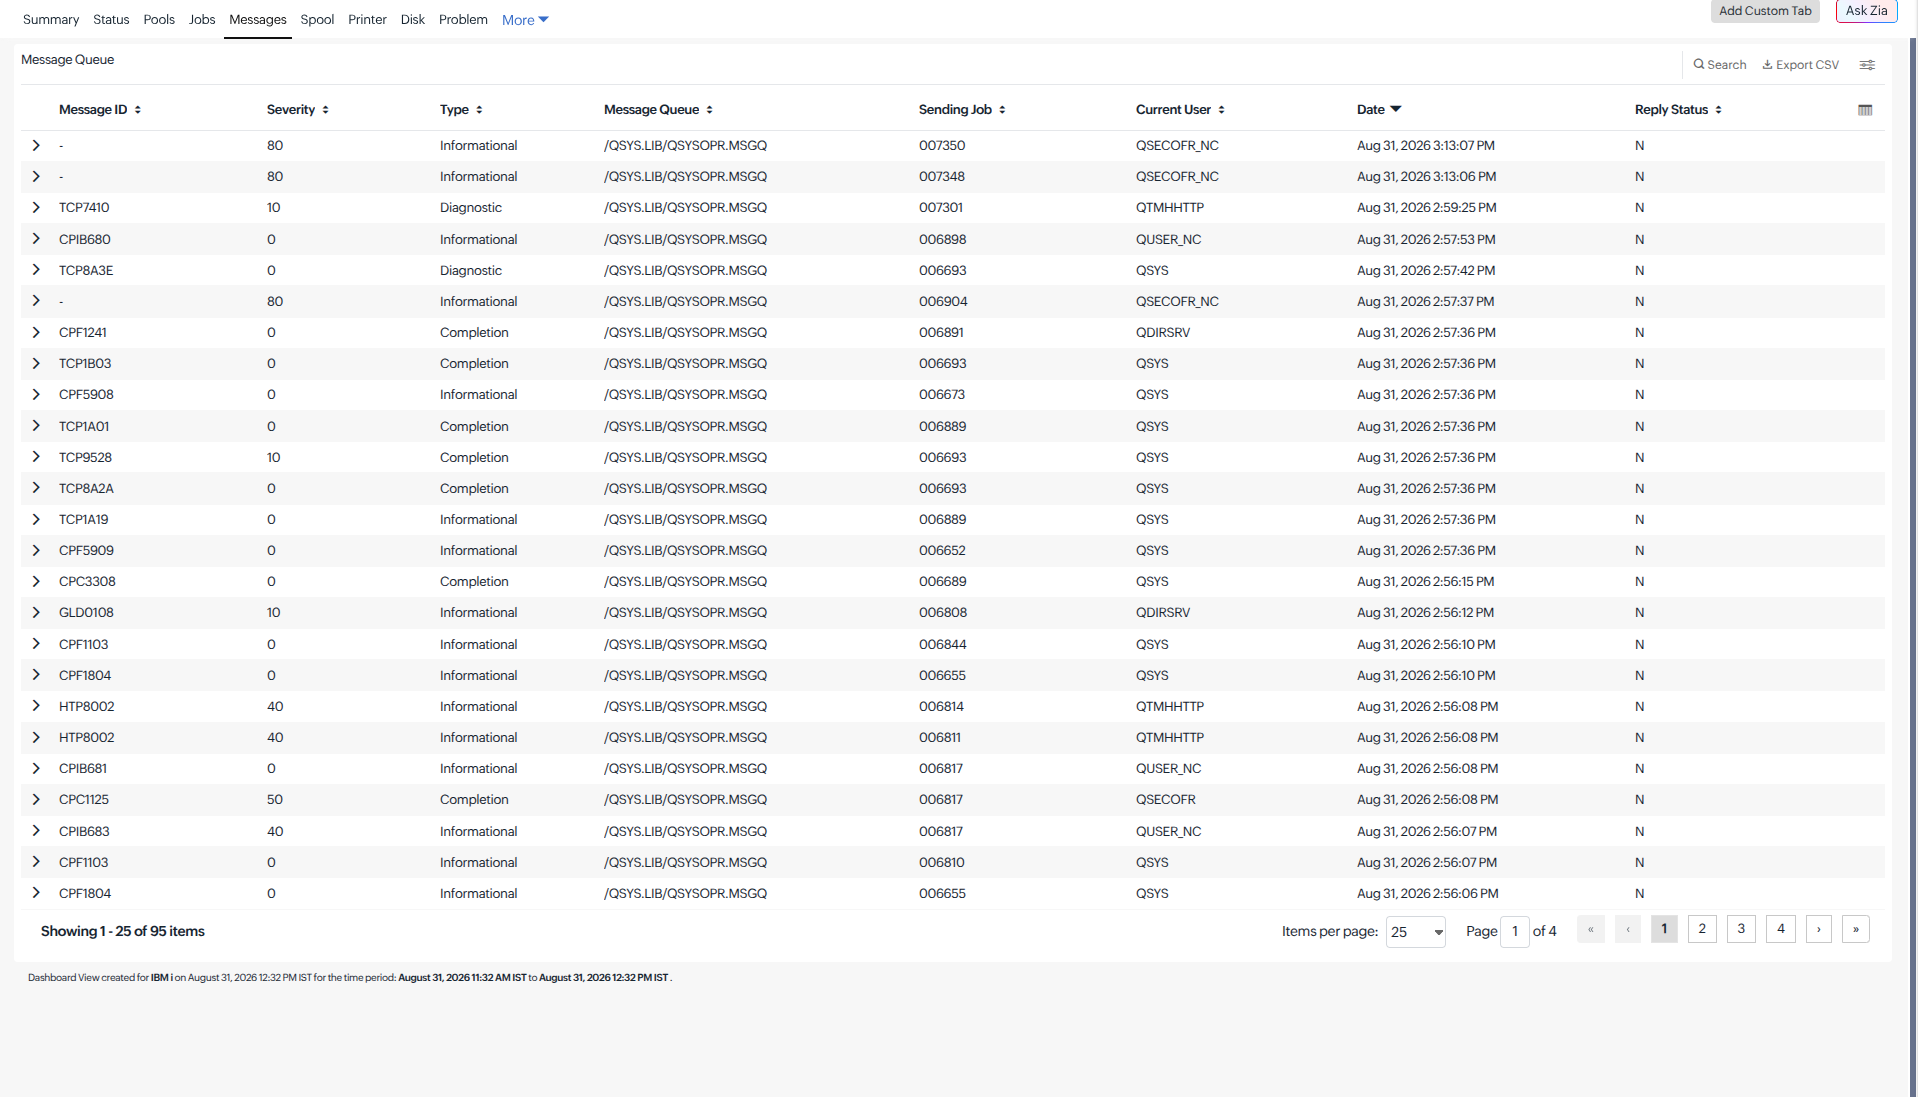
Task: Go to next page arrow
Action: click(x=1819, y=929)
